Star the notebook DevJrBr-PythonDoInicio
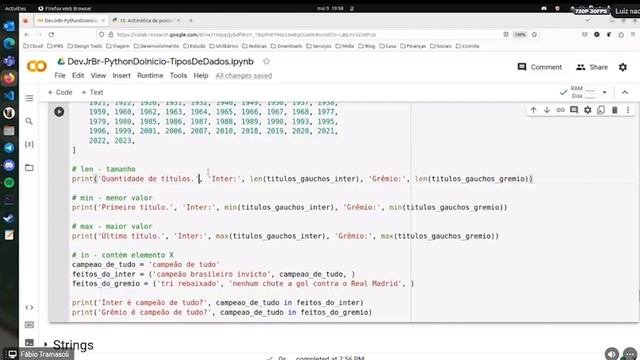Image resolution: width=640 pixels, height=360 pixels. (267, 62)
